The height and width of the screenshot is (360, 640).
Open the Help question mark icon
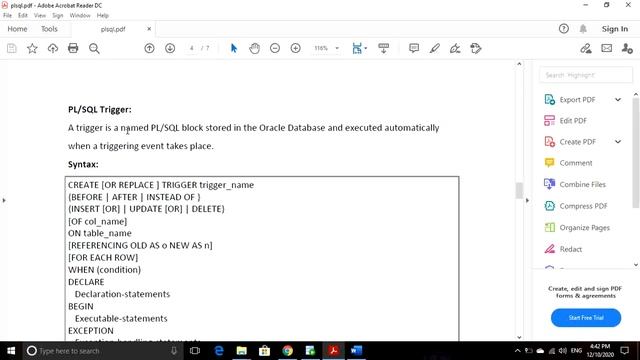click(x=564, y=29)
